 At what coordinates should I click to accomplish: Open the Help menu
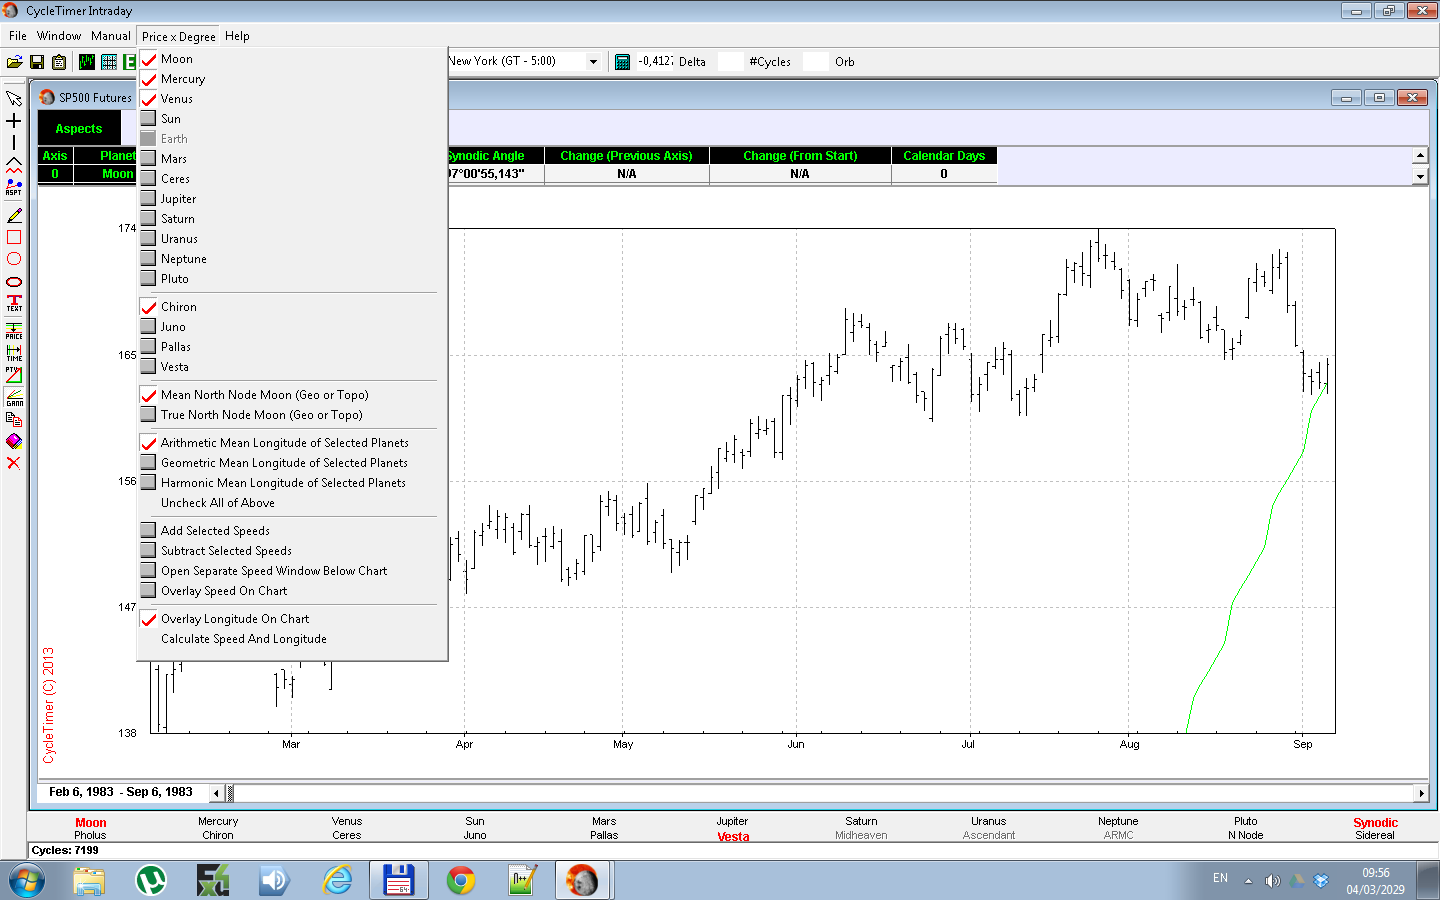coord(237,36)
